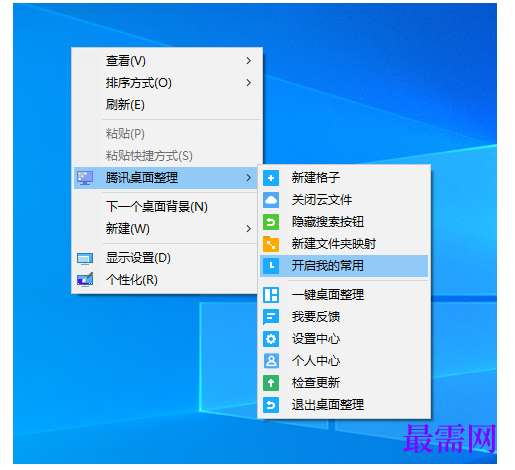The width and height of the screenshot is (515, 470).
Task: Choose 隐藏搜索按钮 in the submenu
Action: 344,222
